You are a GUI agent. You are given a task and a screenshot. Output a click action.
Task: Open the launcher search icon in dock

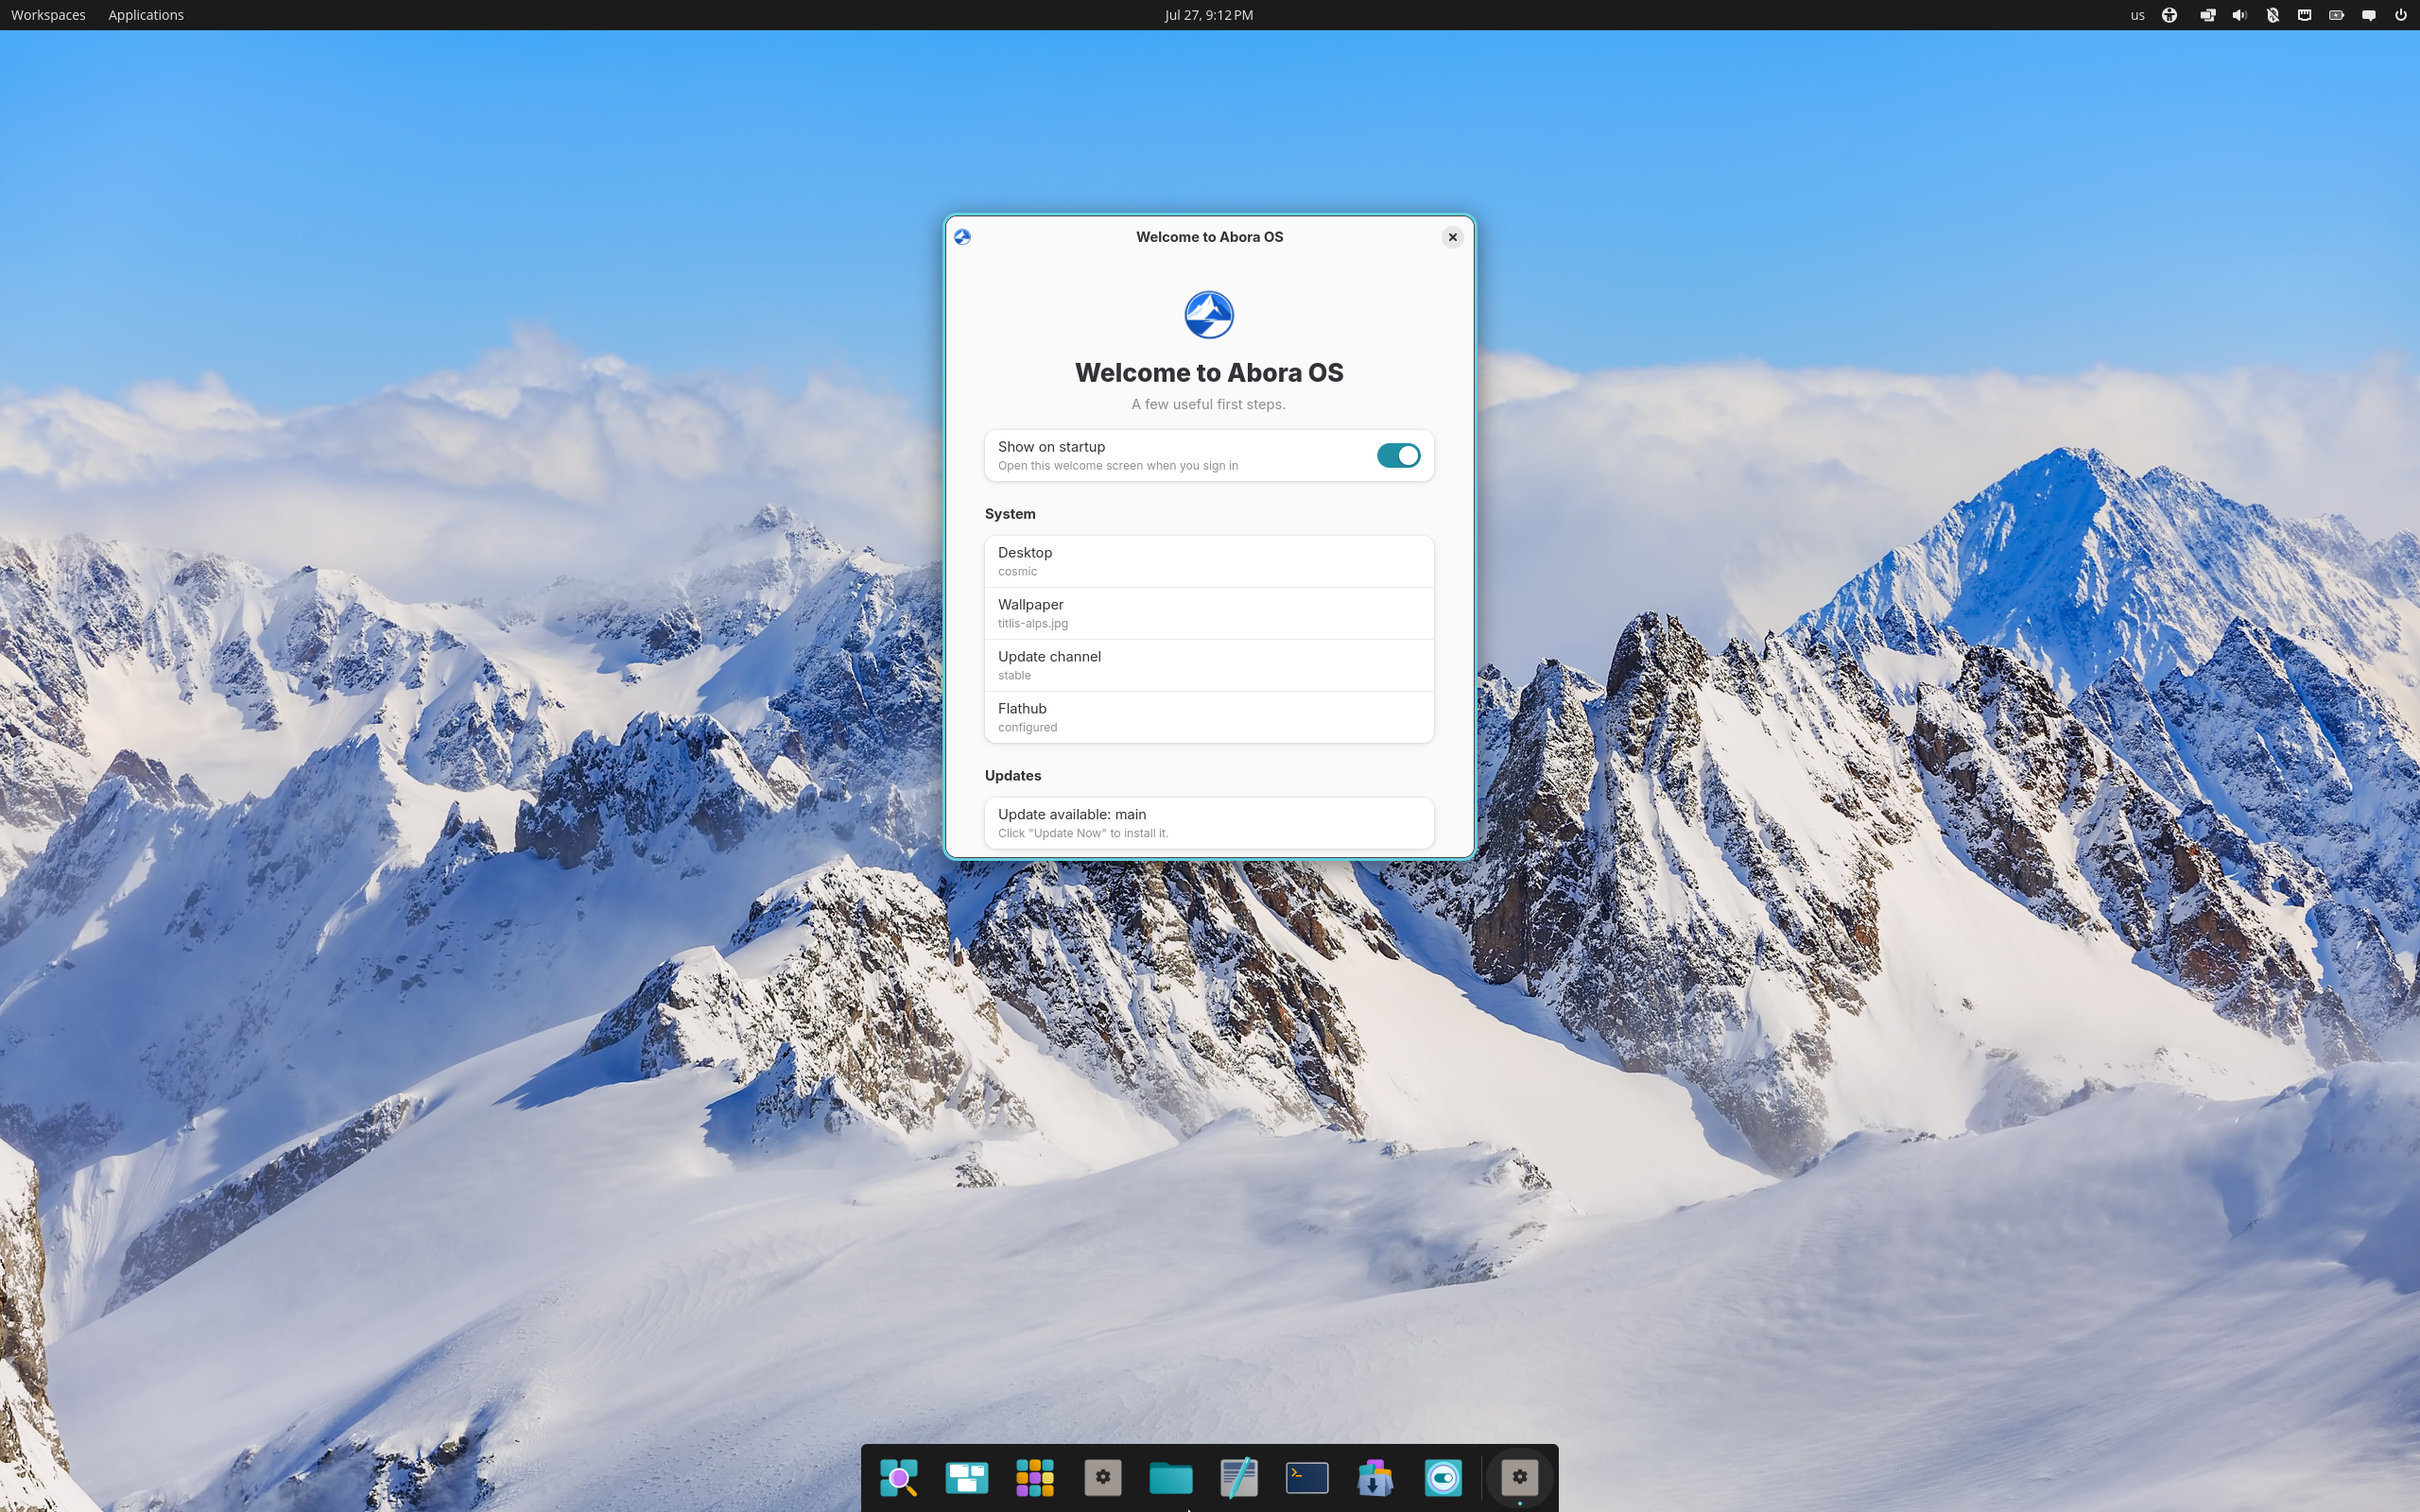[898, 1477]
